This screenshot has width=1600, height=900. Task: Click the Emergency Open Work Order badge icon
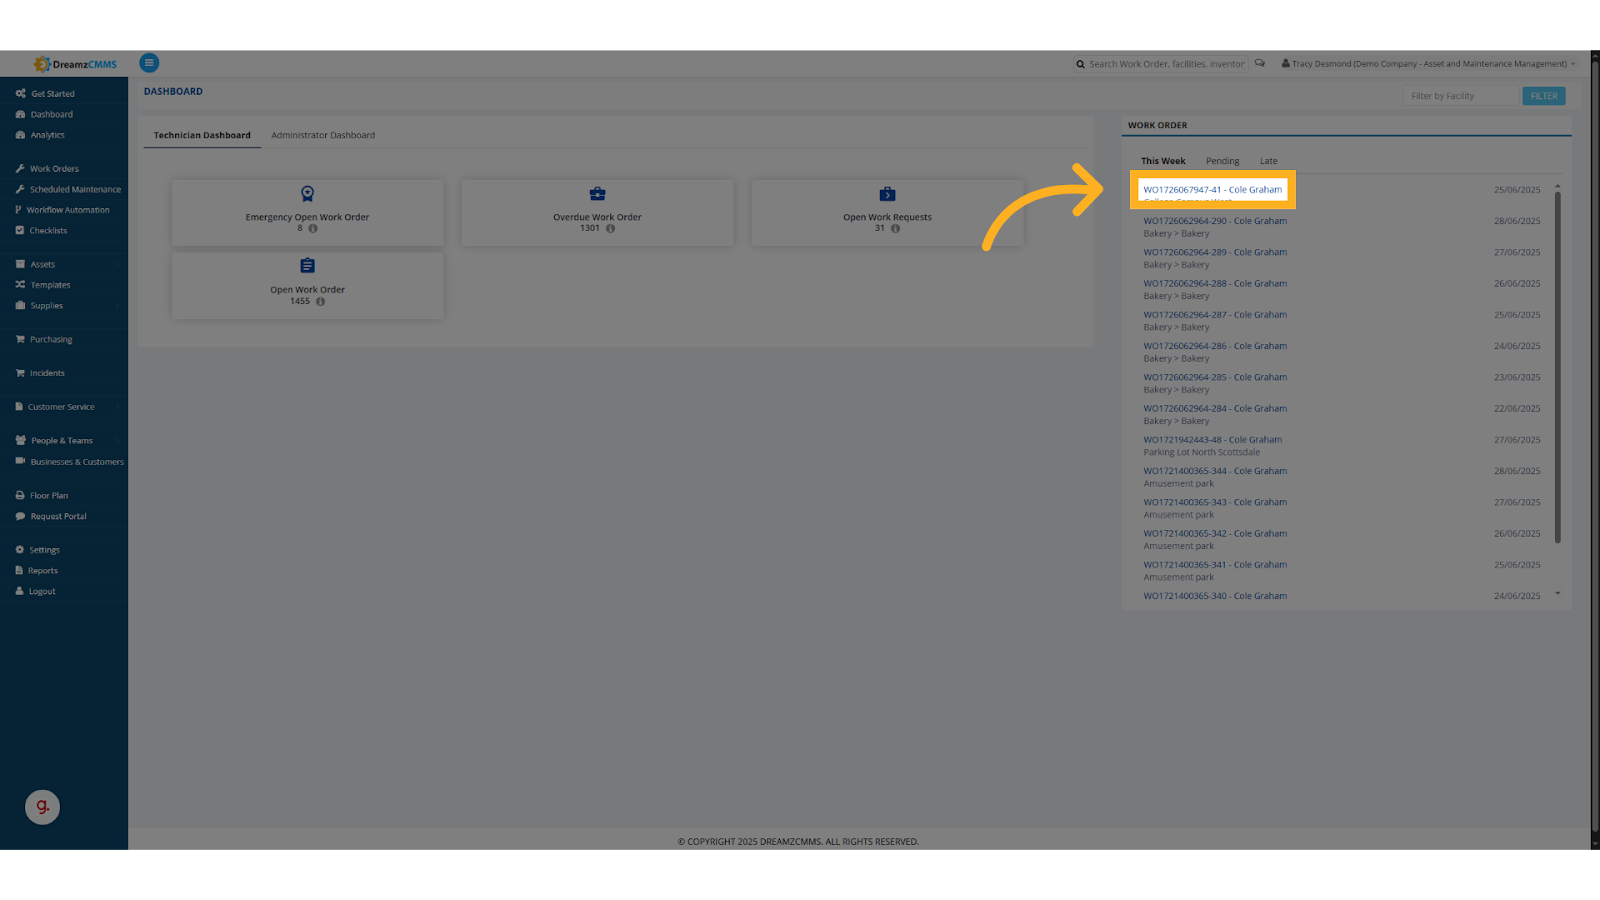pos(307,194)
